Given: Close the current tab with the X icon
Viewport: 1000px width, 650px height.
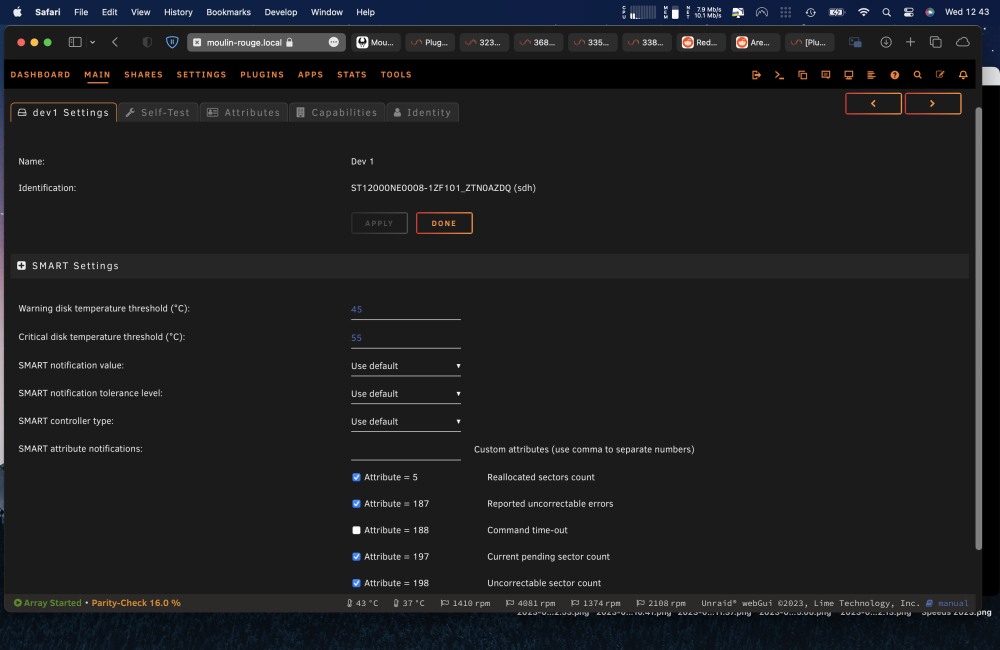Looking at the screenshot, I should pos(197,42).
